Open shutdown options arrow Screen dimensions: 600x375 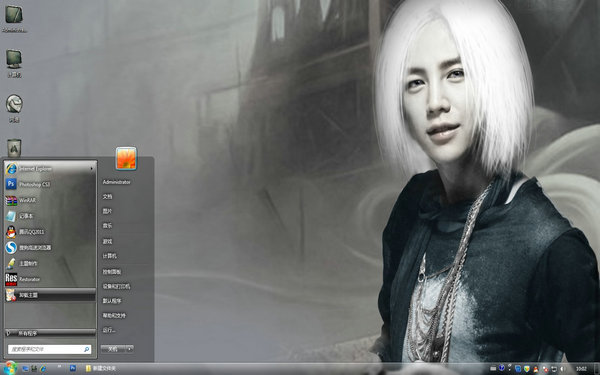(x=130, y=349)
